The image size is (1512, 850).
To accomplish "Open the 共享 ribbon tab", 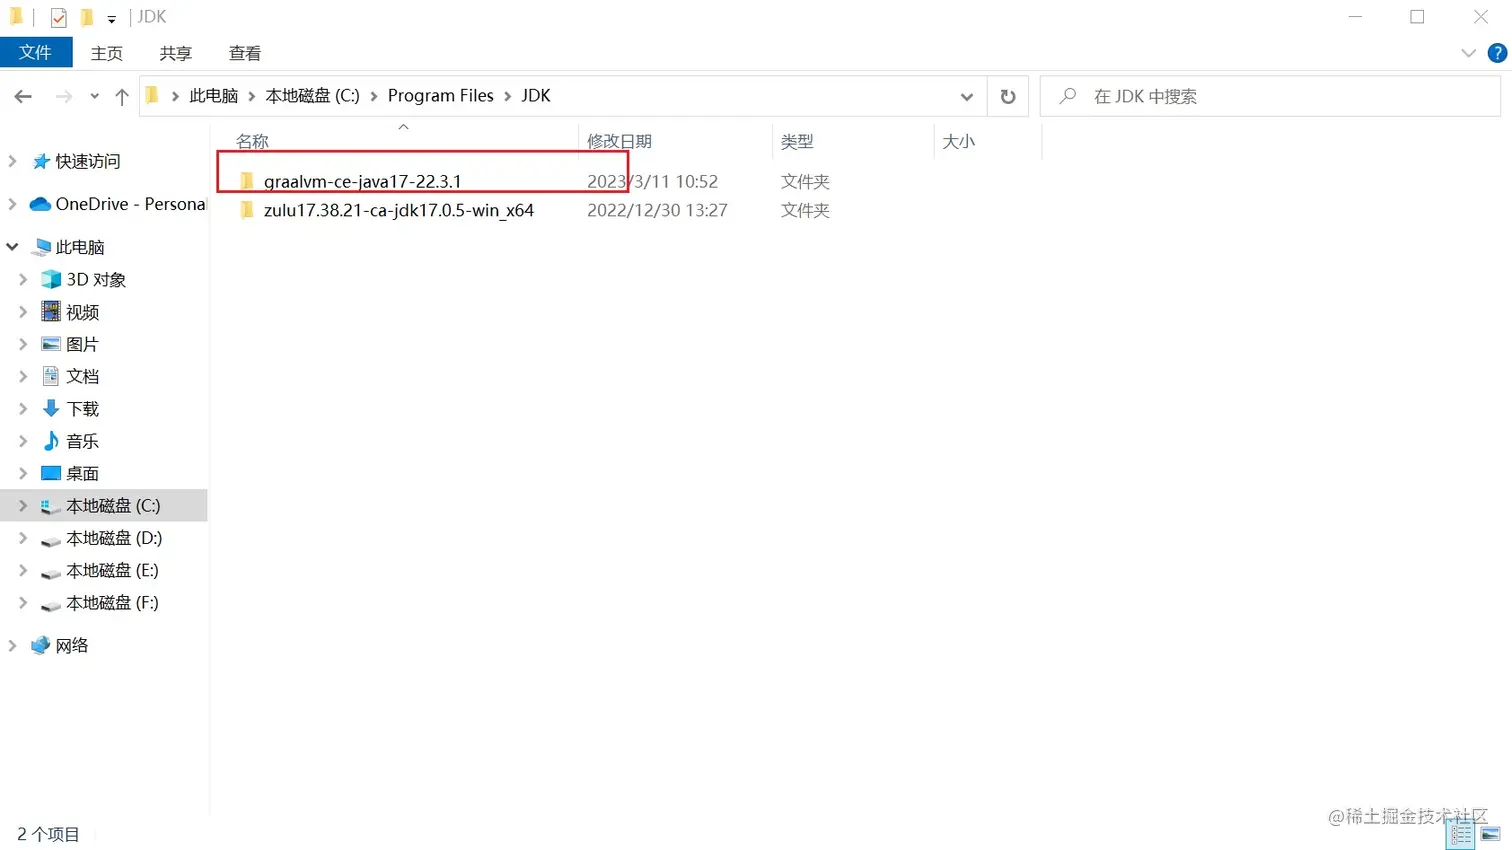I will pyautogui.click(x=176, y=53).
